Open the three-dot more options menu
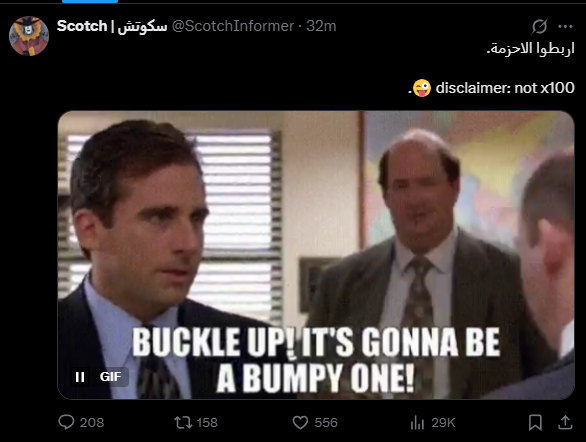586x442 pixels. point(565,26)
